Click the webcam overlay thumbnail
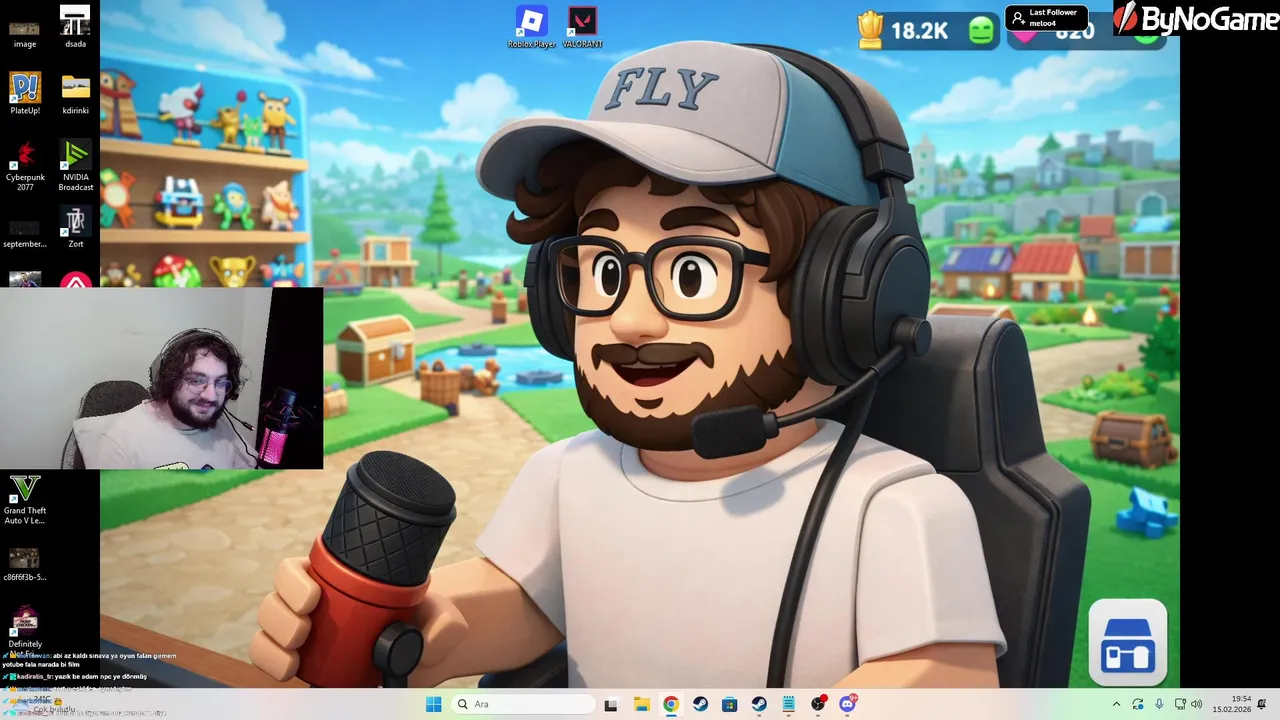Image resolution: width=1280 pixels, height=720 pixels. 161,379
